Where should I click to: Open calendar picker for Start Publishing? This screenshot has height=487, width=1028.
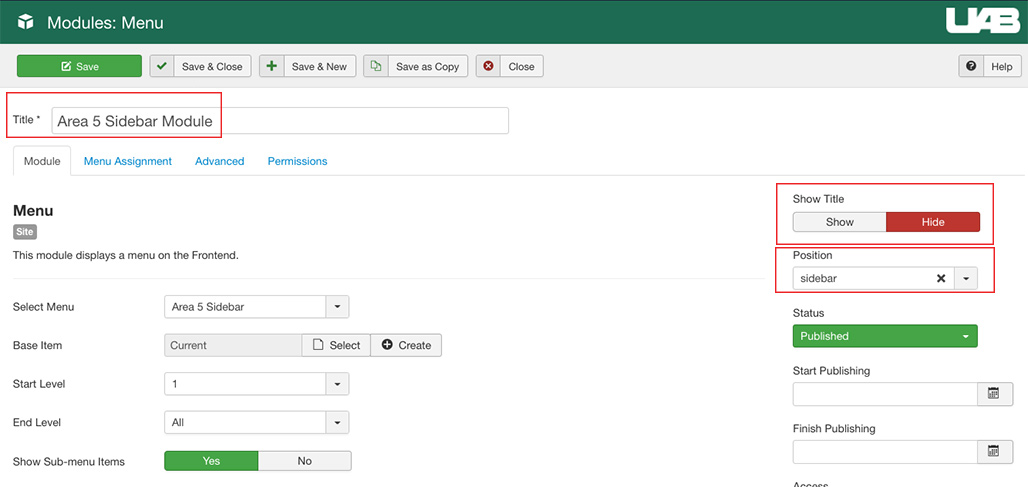(x=993, y=394)
